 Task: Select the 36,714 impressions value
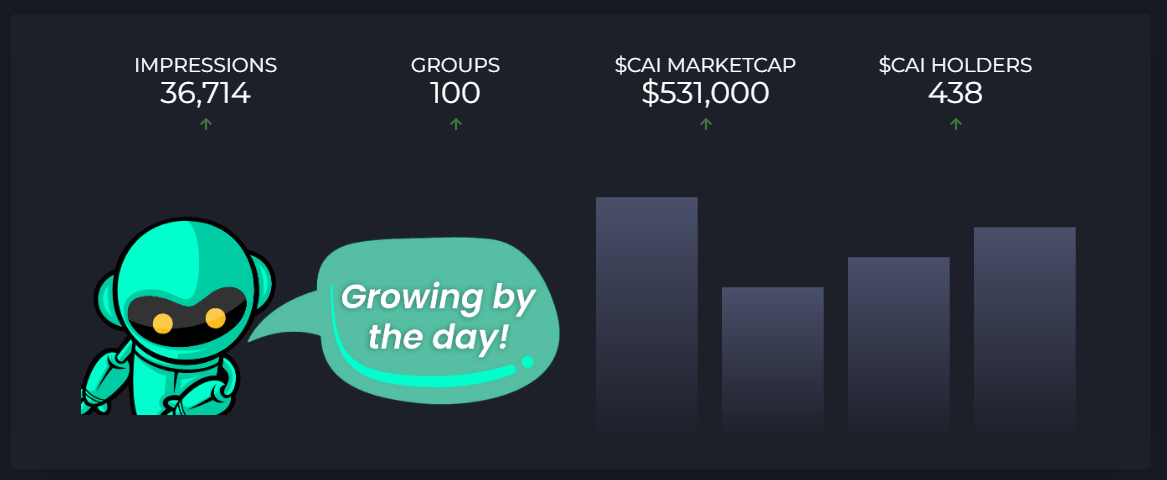205,94
